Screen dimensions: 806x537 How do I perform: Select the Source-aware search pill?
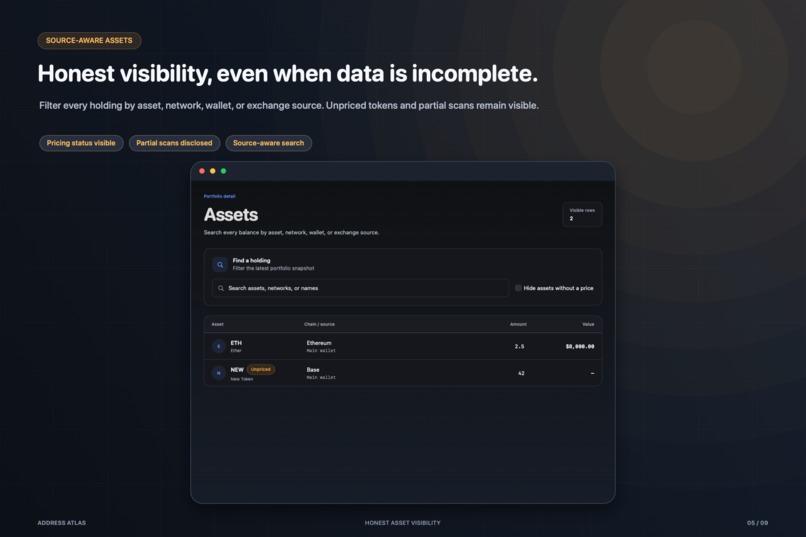point(268,143)
